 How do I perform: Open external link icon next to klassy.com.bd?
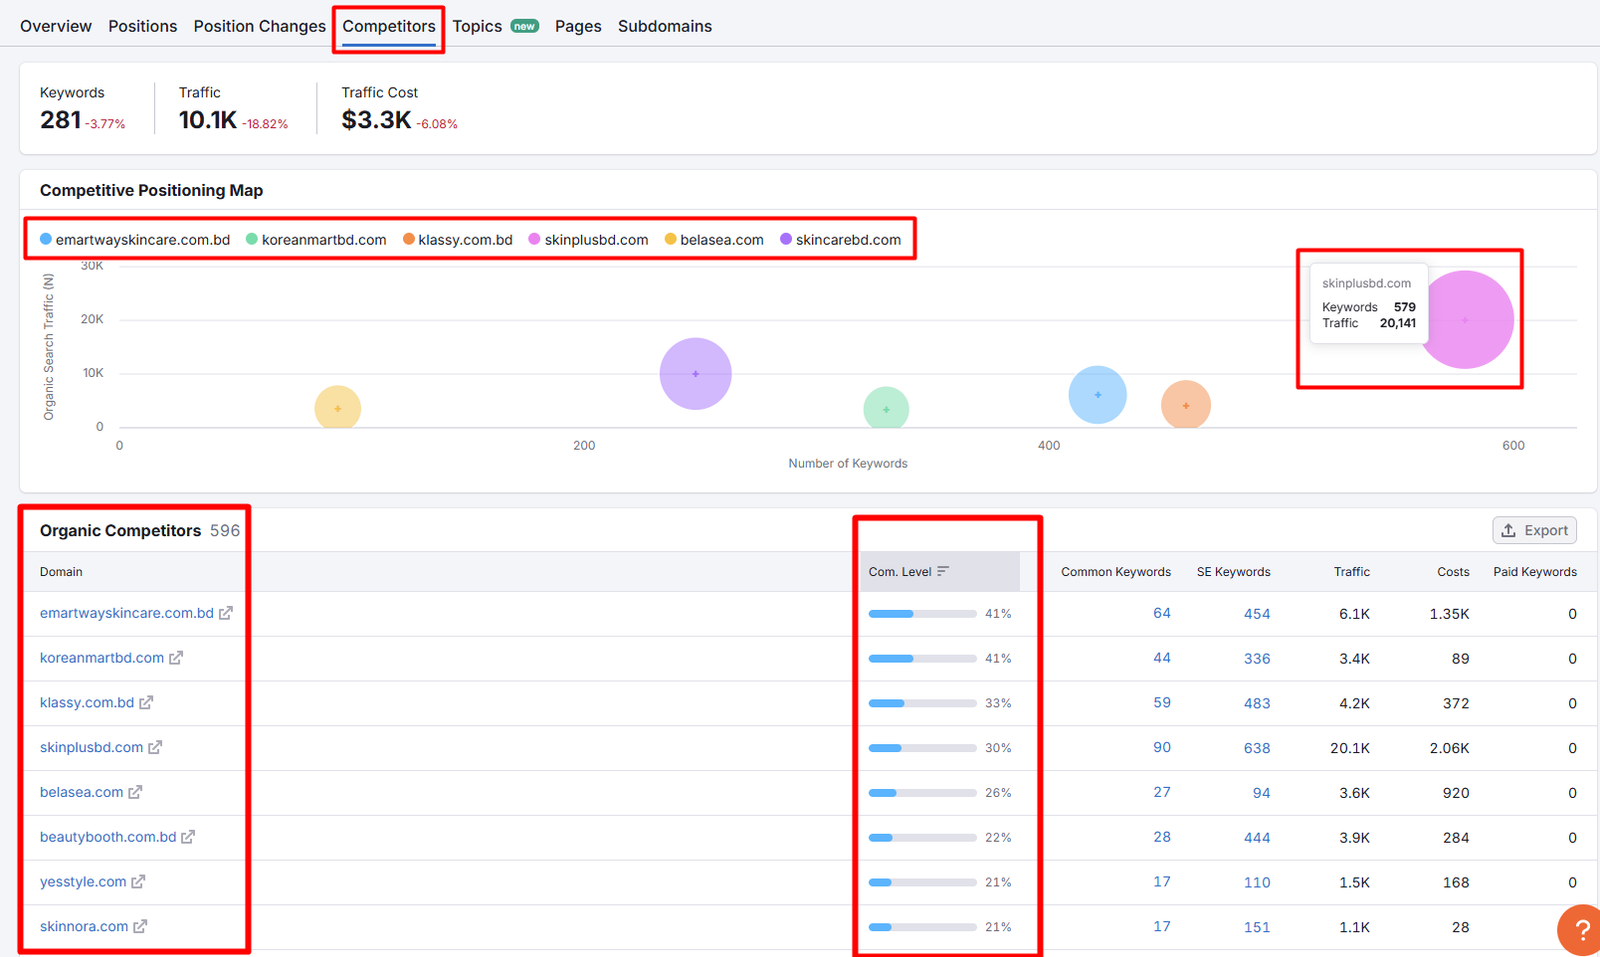pos(146,703)
